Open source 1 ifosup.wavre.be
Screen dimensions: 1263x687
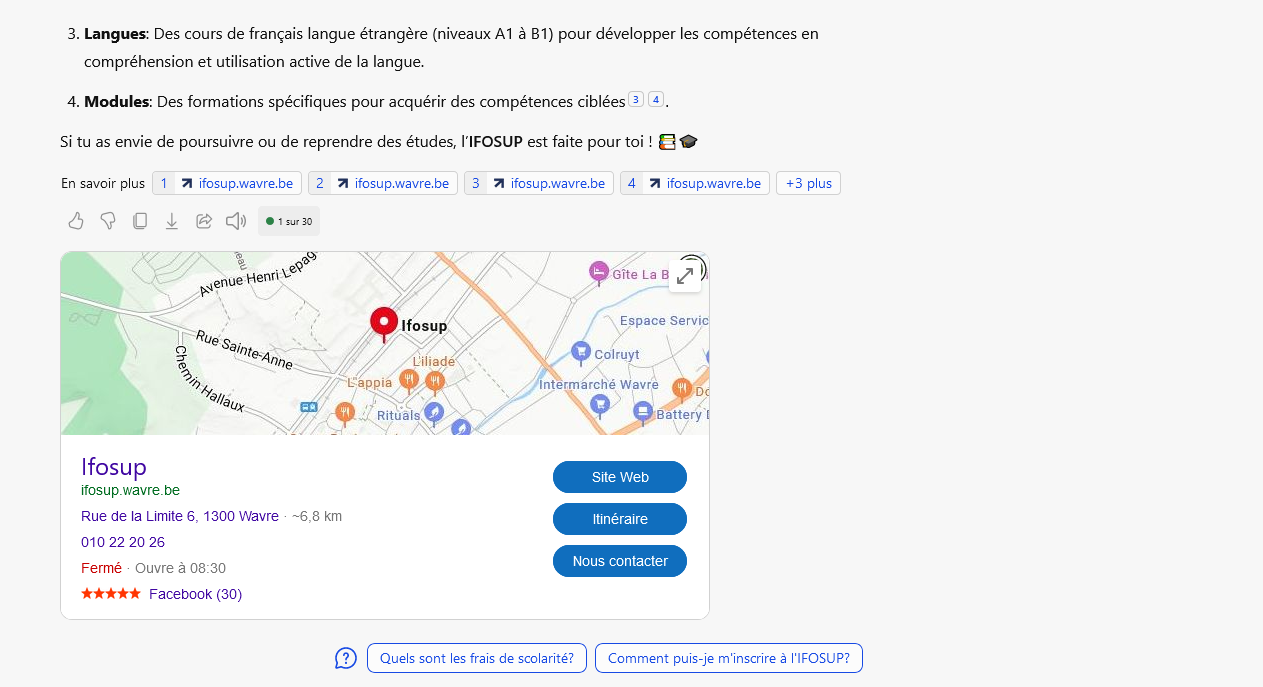tap(227, 183)
